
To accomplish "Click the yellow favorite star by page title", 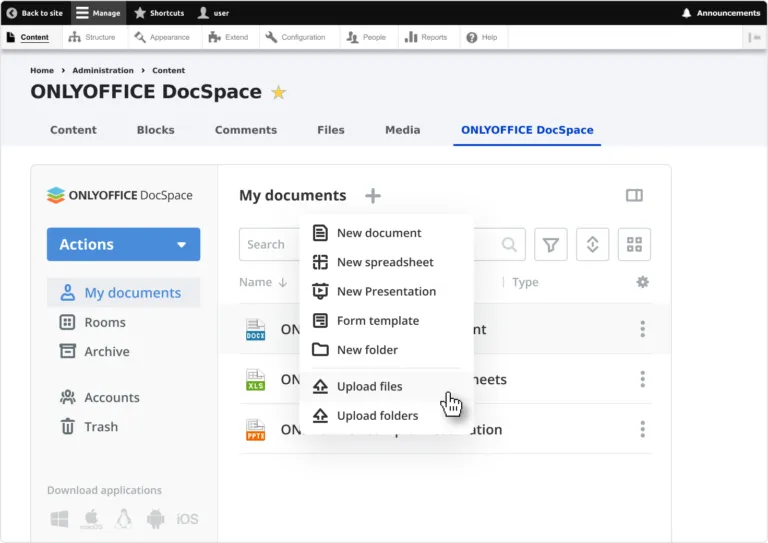I will tap(279, 92).
